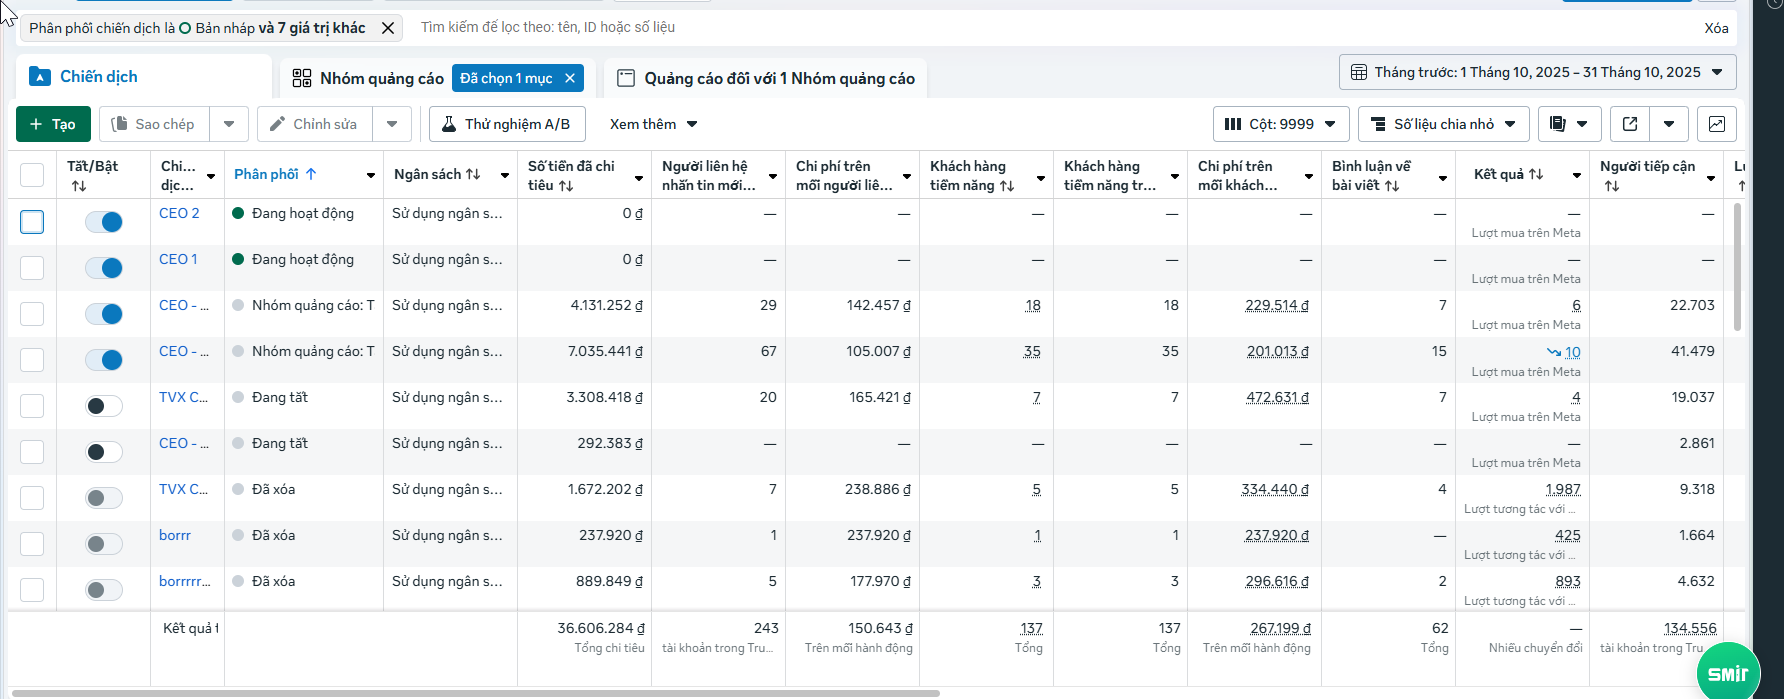Remove the 'Phân phối chiến dịch' filter
Screen dimensions: 1784x699
point(388,28)
